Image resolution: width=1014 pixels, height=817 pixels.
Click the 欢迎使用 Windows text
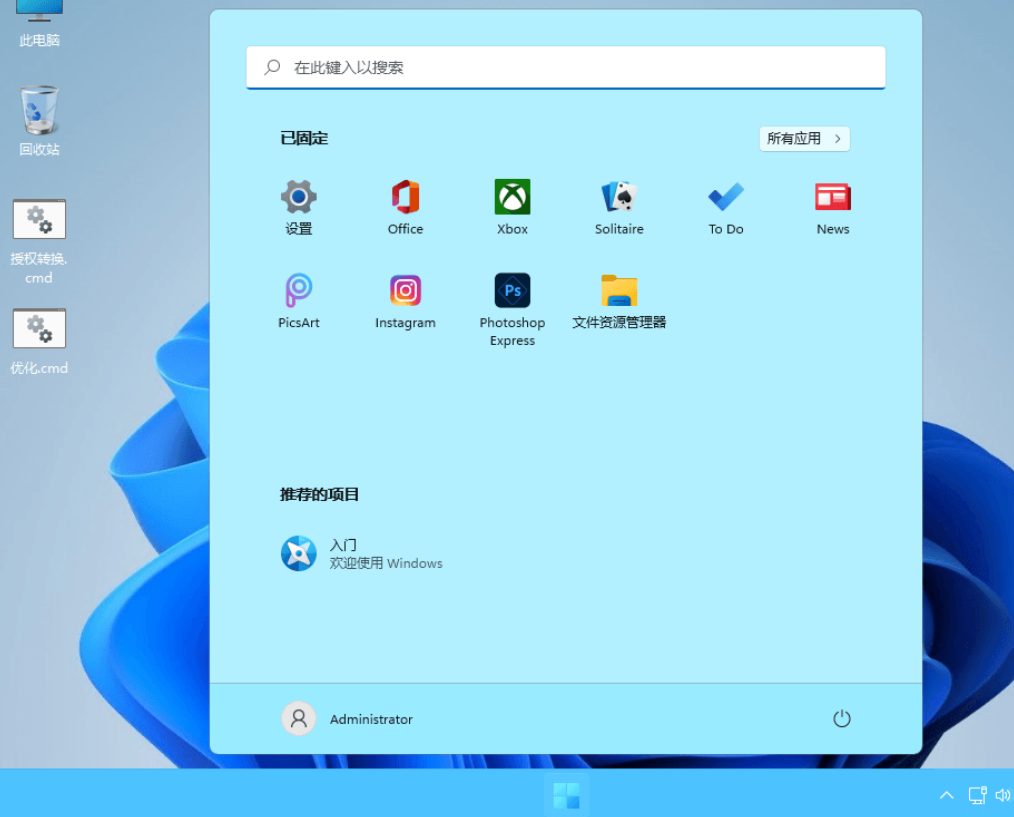tap(386, 563)
